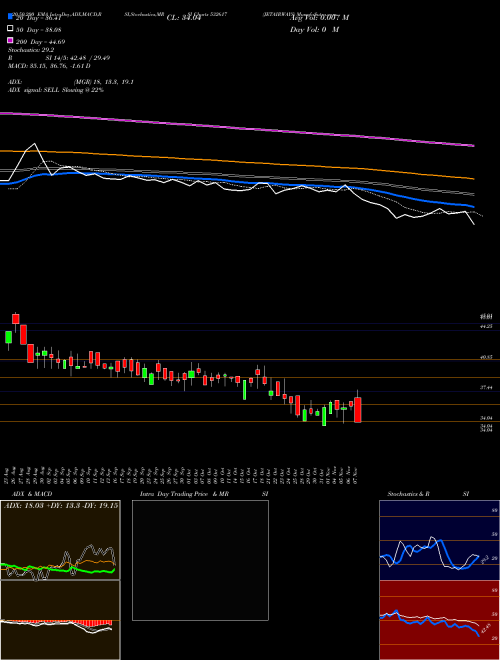Click the magenta 200 Day legend swatch

click(11, 40)
